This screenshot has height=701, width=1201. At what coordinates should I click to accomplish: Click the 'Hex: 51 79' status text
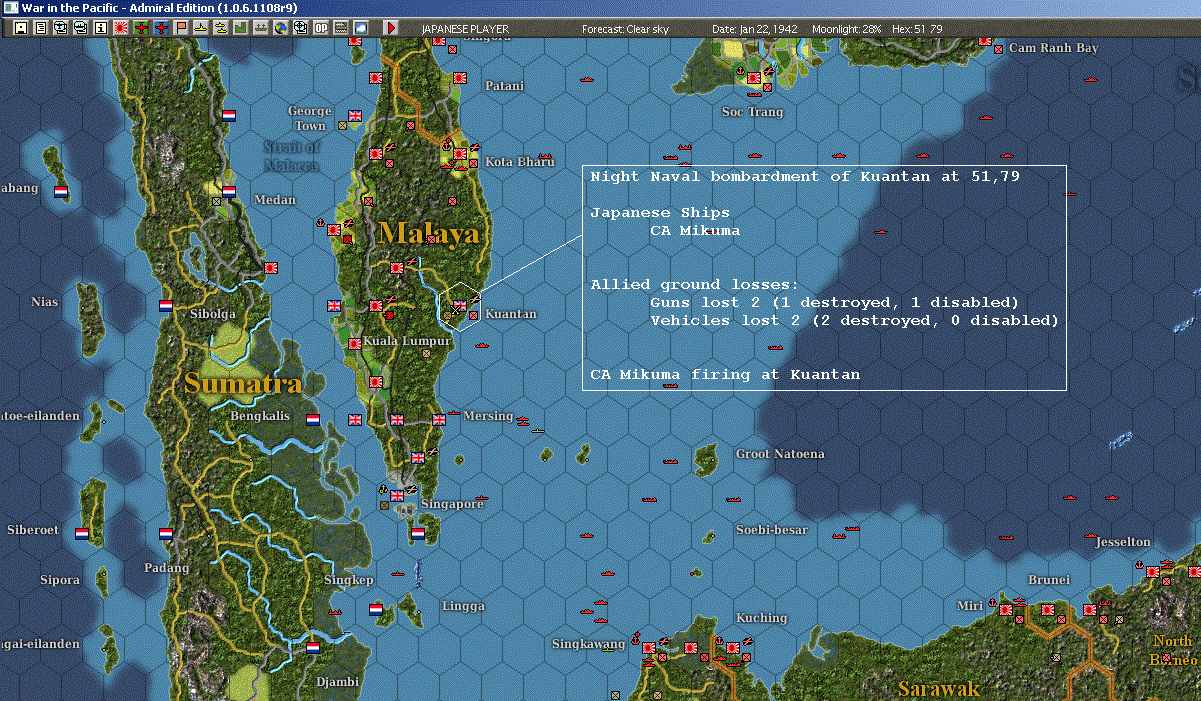click(915, 29)
